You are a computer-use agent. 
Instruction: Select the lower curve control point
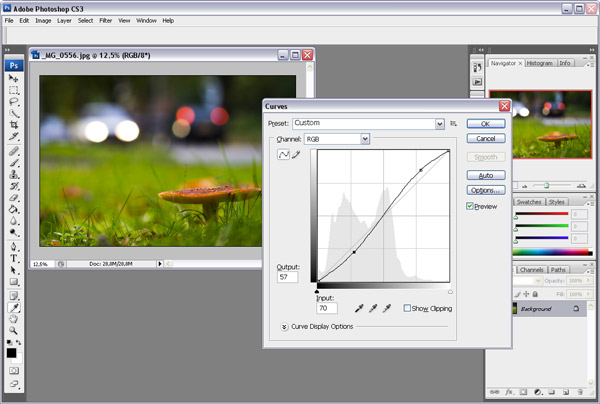point(354,252)
